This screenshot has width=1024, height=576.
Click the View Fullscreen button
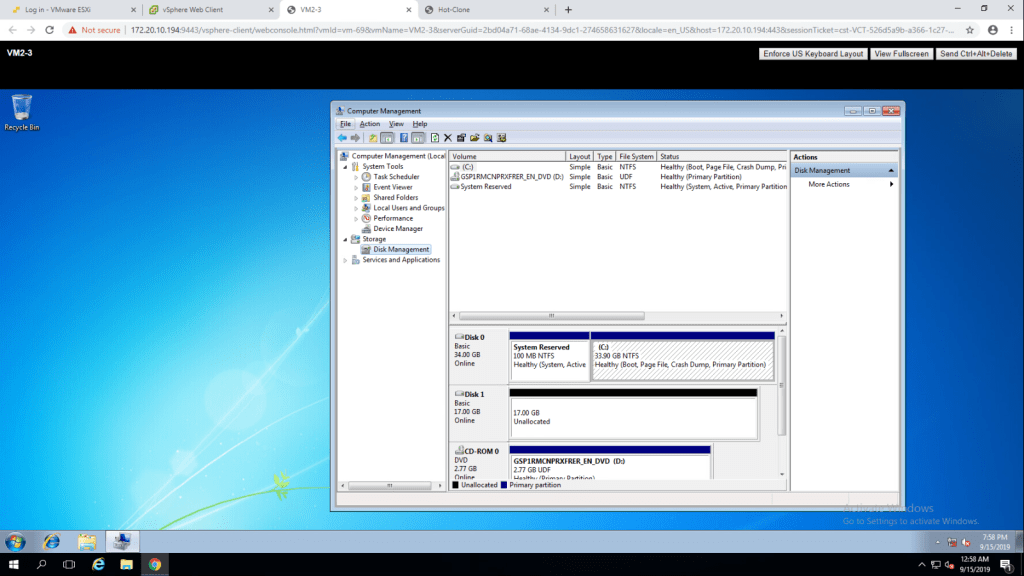[901, 53]
